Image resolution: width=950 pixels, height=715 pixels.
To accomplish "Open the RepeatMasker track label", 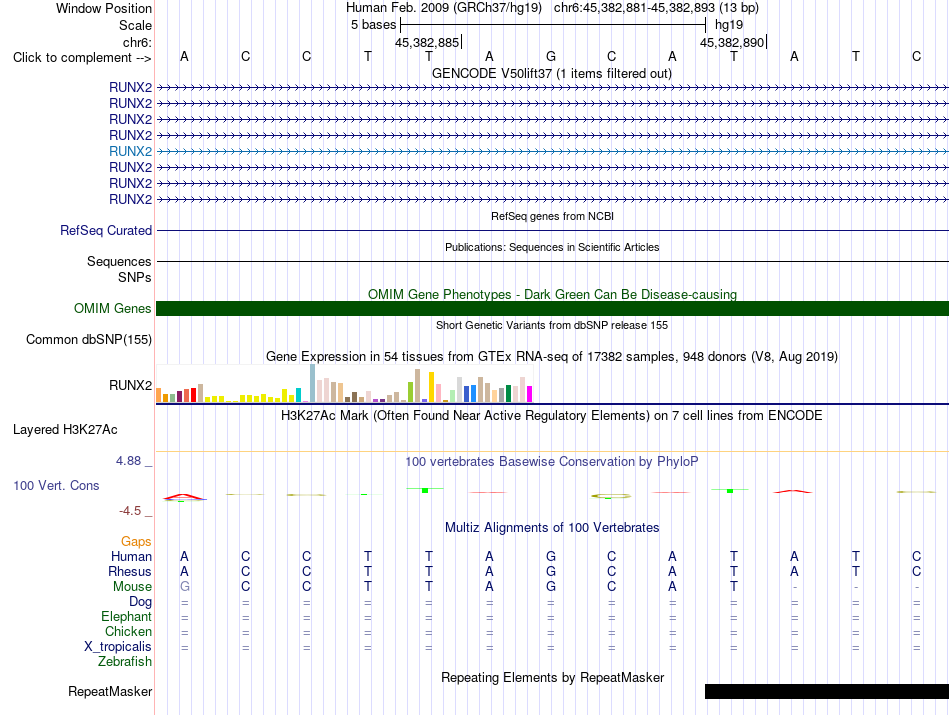I will click(x=110, y=691).
